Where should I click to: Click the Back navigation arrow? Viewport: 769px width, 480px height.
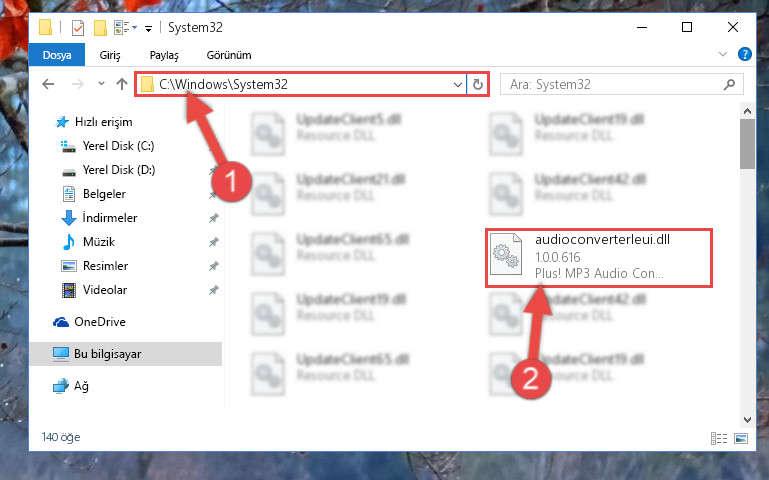[48, 84]
